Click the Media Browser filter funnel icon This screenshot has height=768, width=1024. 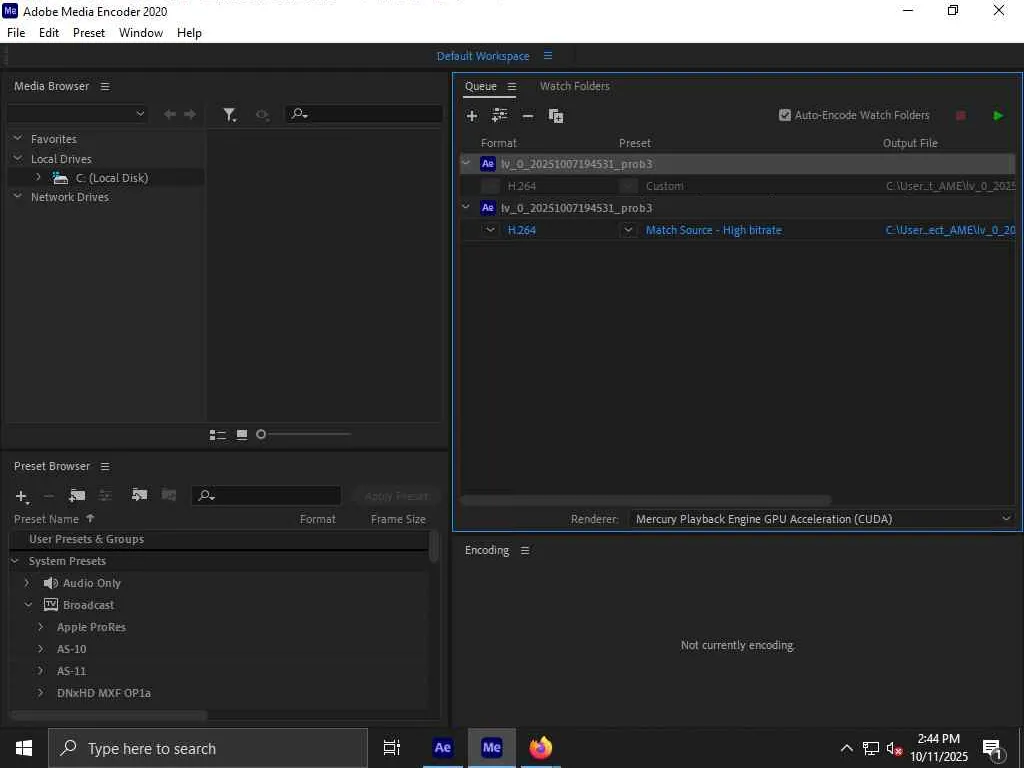point(229,115)
